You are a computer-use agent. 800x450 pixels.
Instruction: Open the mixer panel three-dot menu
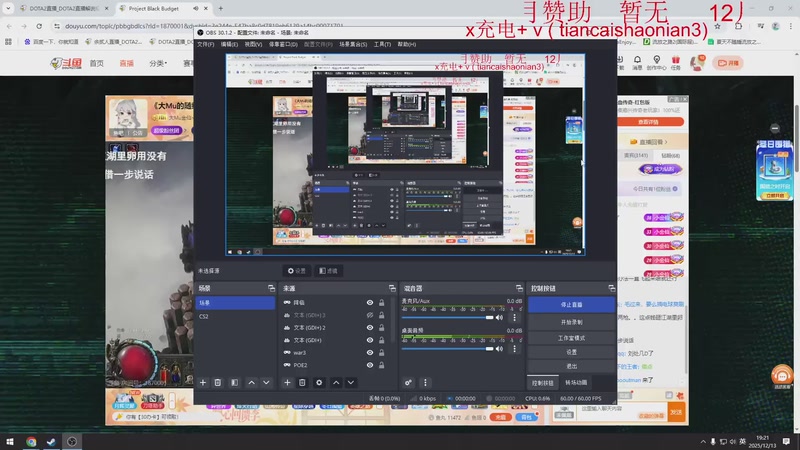pos(426,383)
